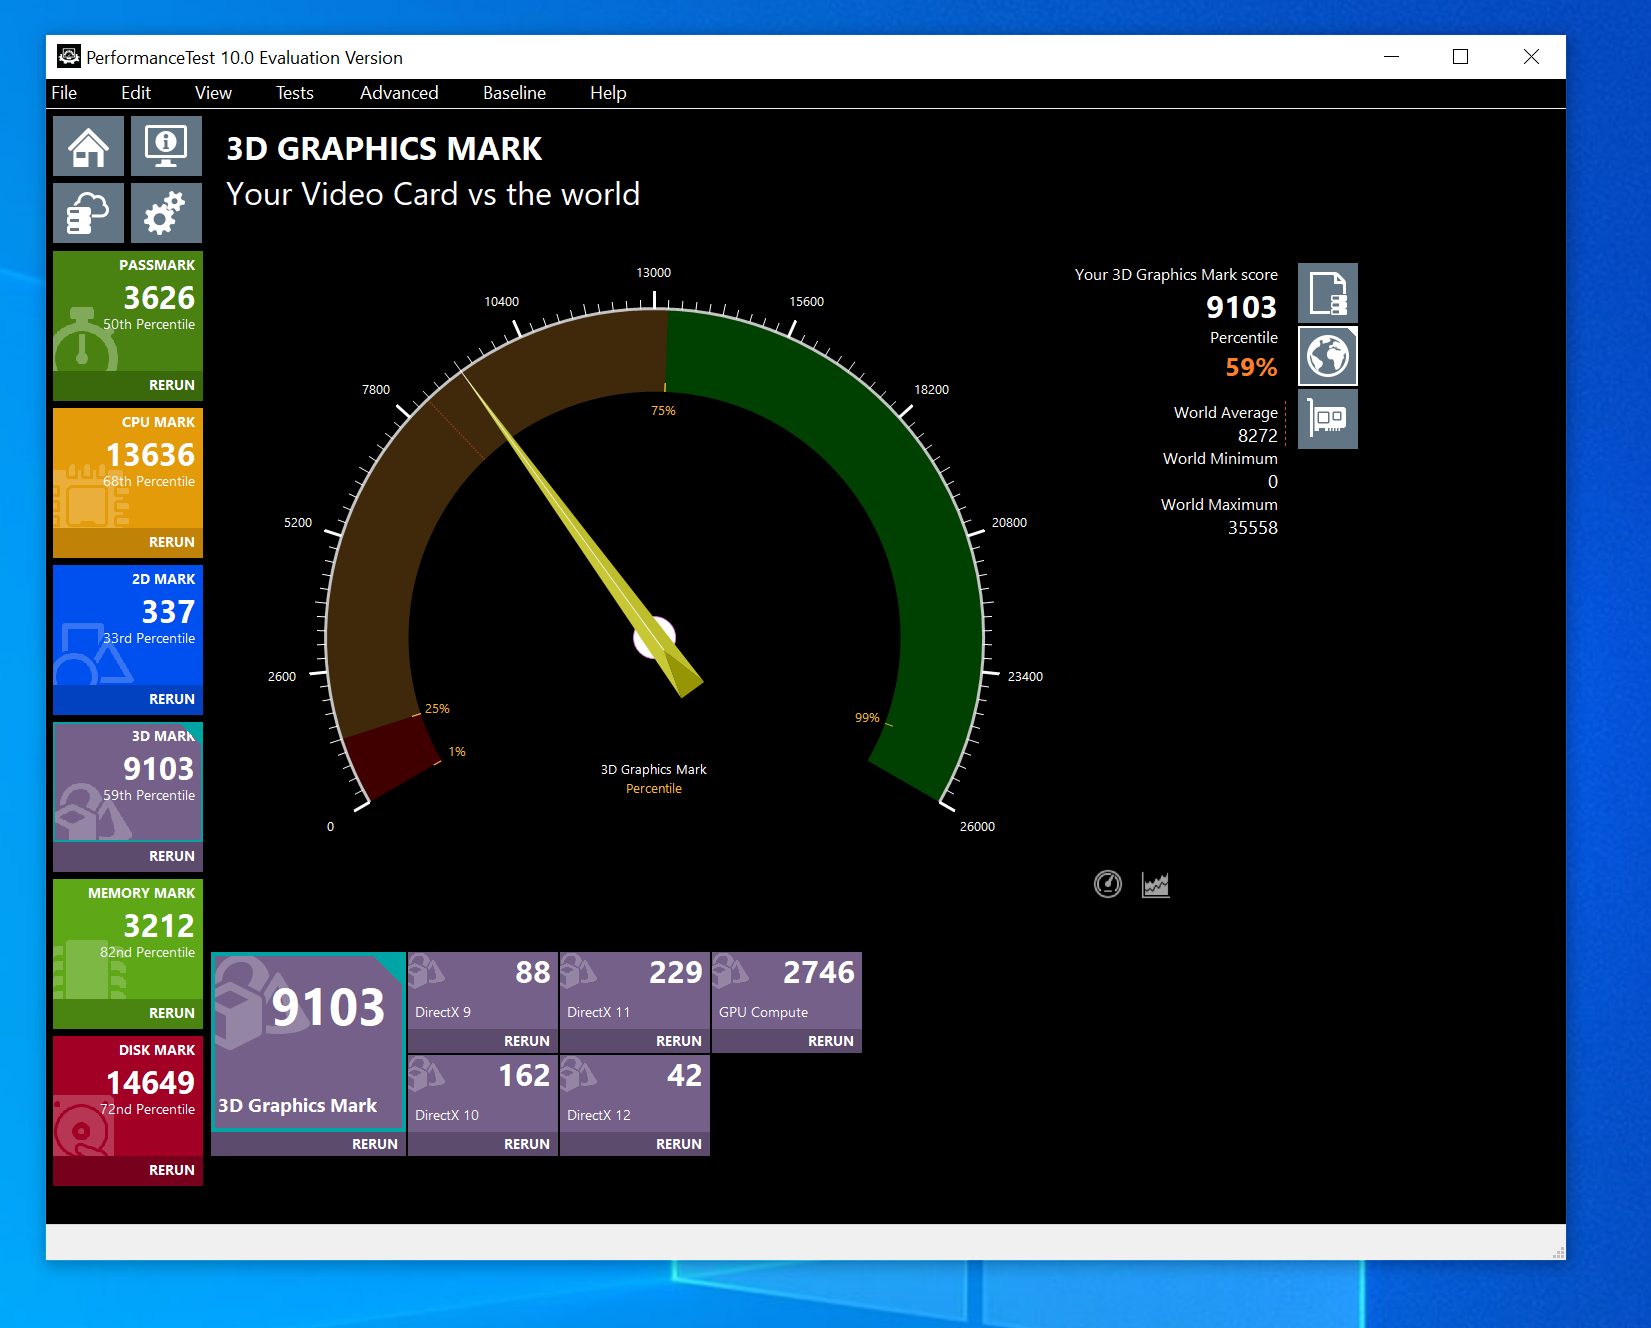
Task: Open the File menu
Action: click(x=64, y=93)
